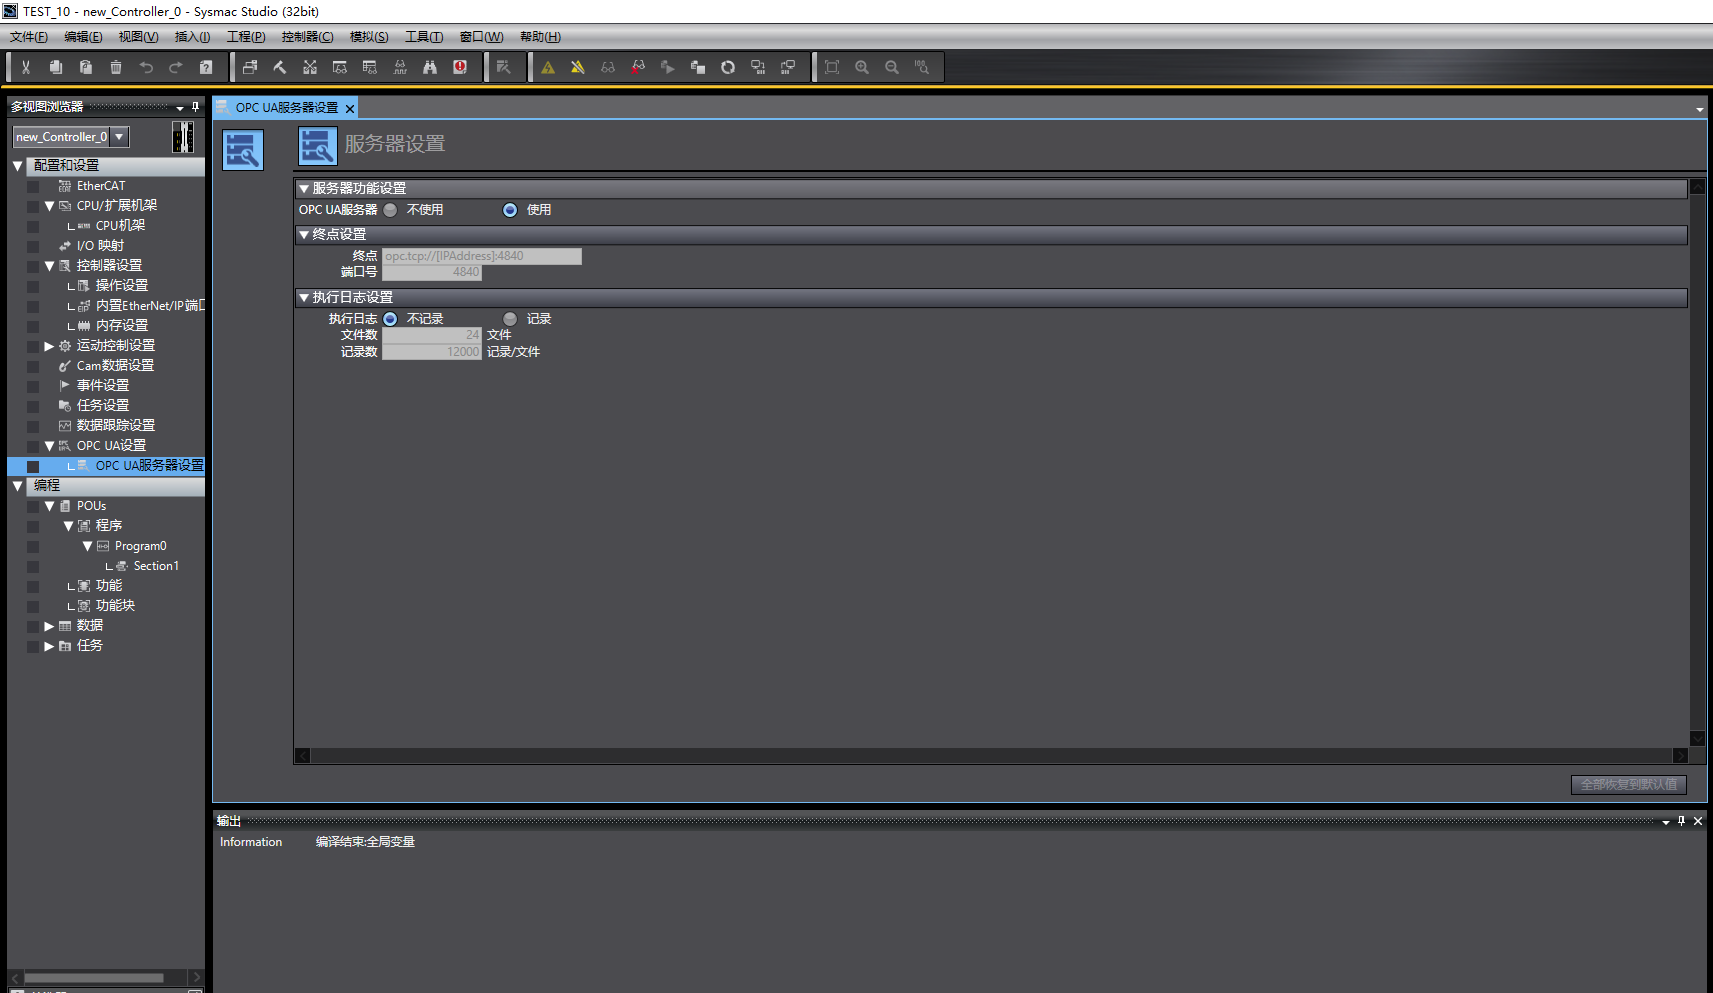The width and height of the screenshot is (1713, 993).
Task: Select the 记录 radio for execution log
Action: click(x=510, y=319)
